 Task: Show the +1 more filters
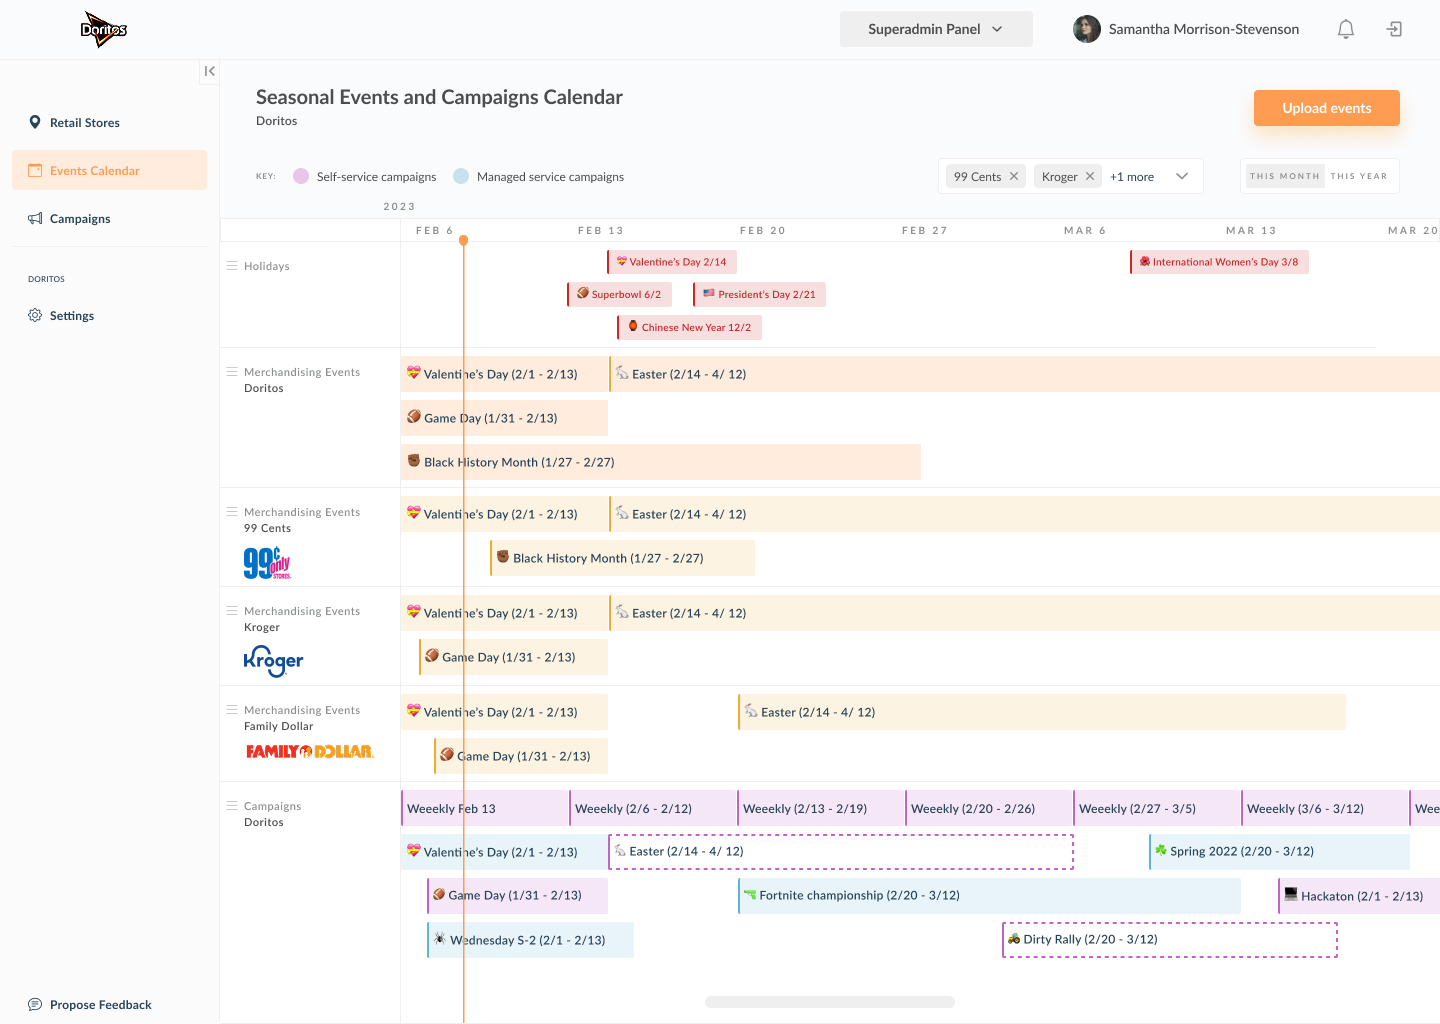pyautogui.click(x=1132, y=177)
